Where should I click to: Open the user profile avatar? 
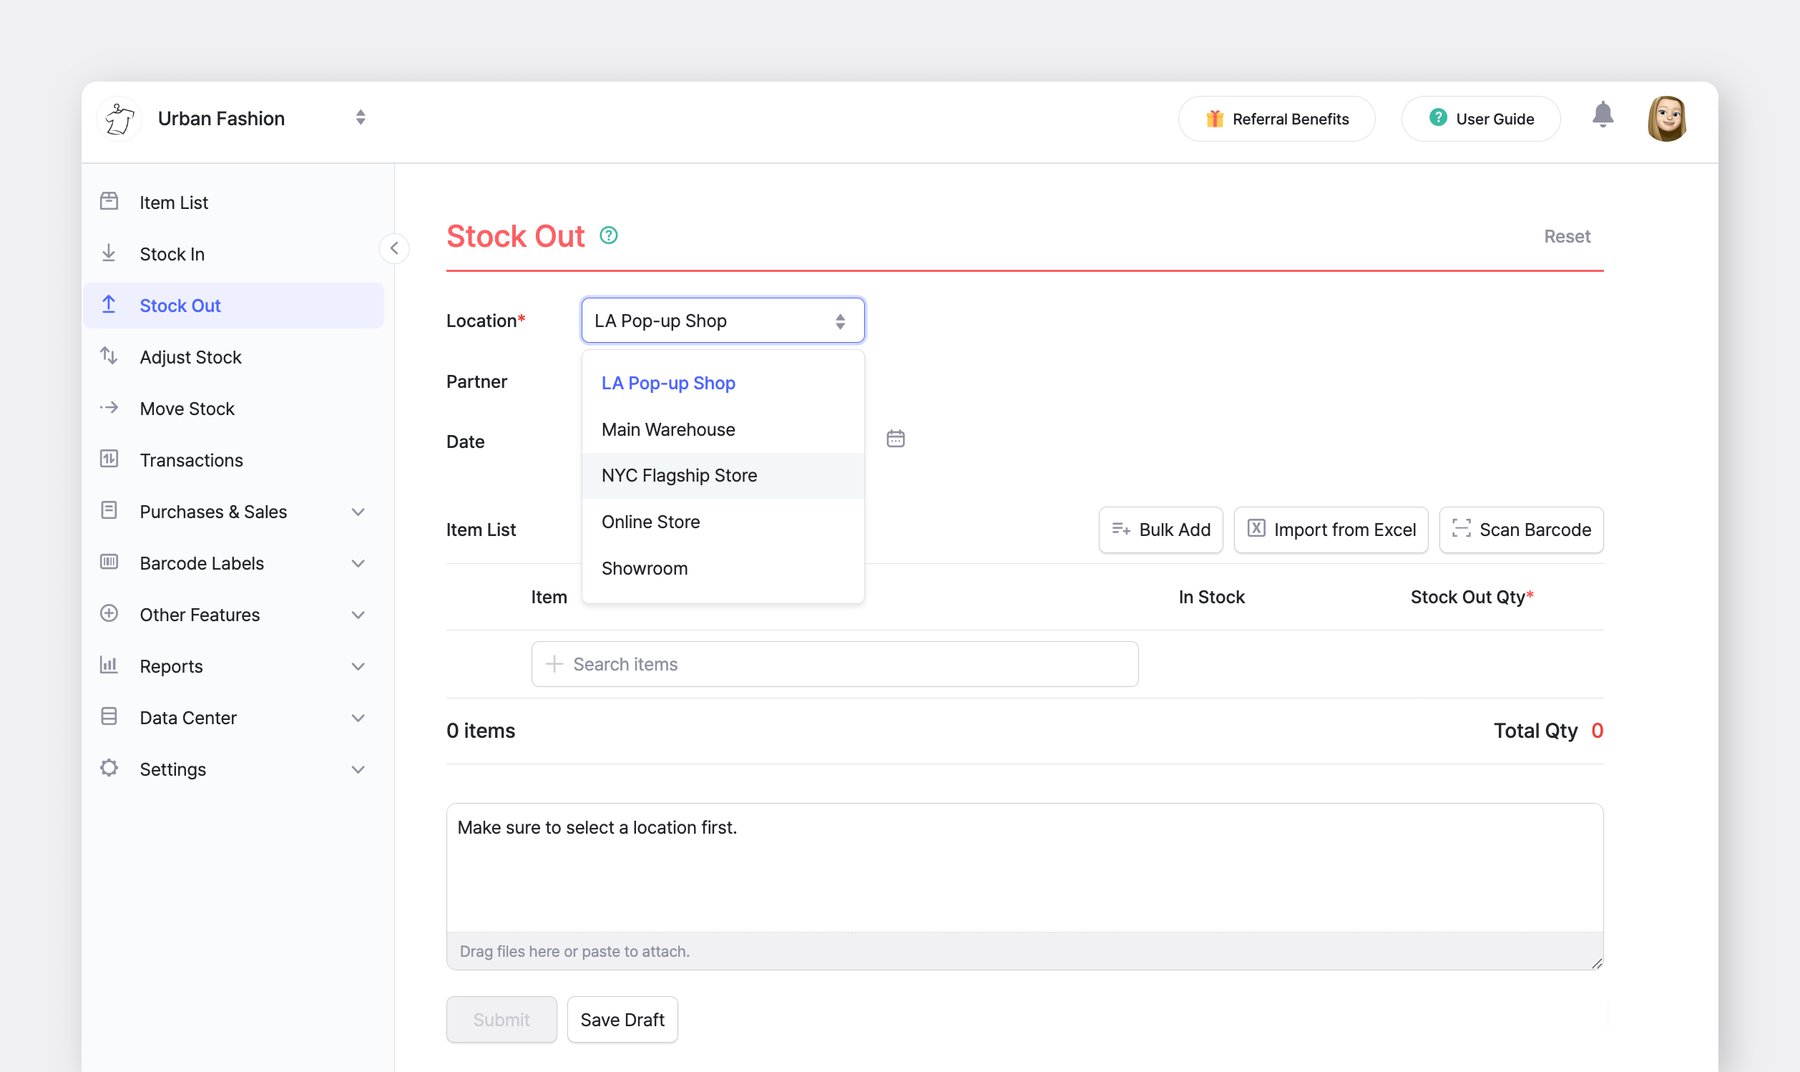tap(1666, 119)
